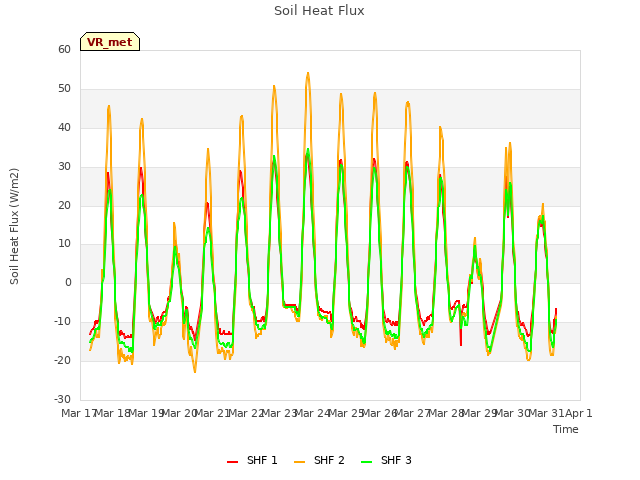The width and height of the screenshot is (640, 480).
Task: Toggle SHF 1 series via legend label
Action: point(262,460)
